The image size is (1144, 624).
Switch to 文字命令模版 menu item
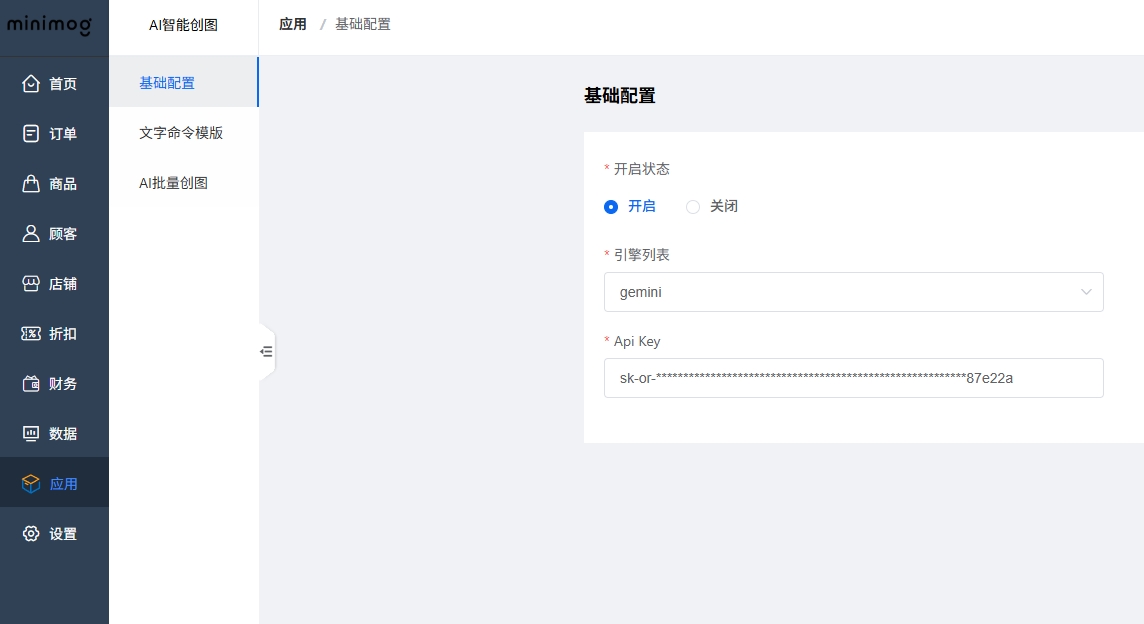[x=181, y=133]
